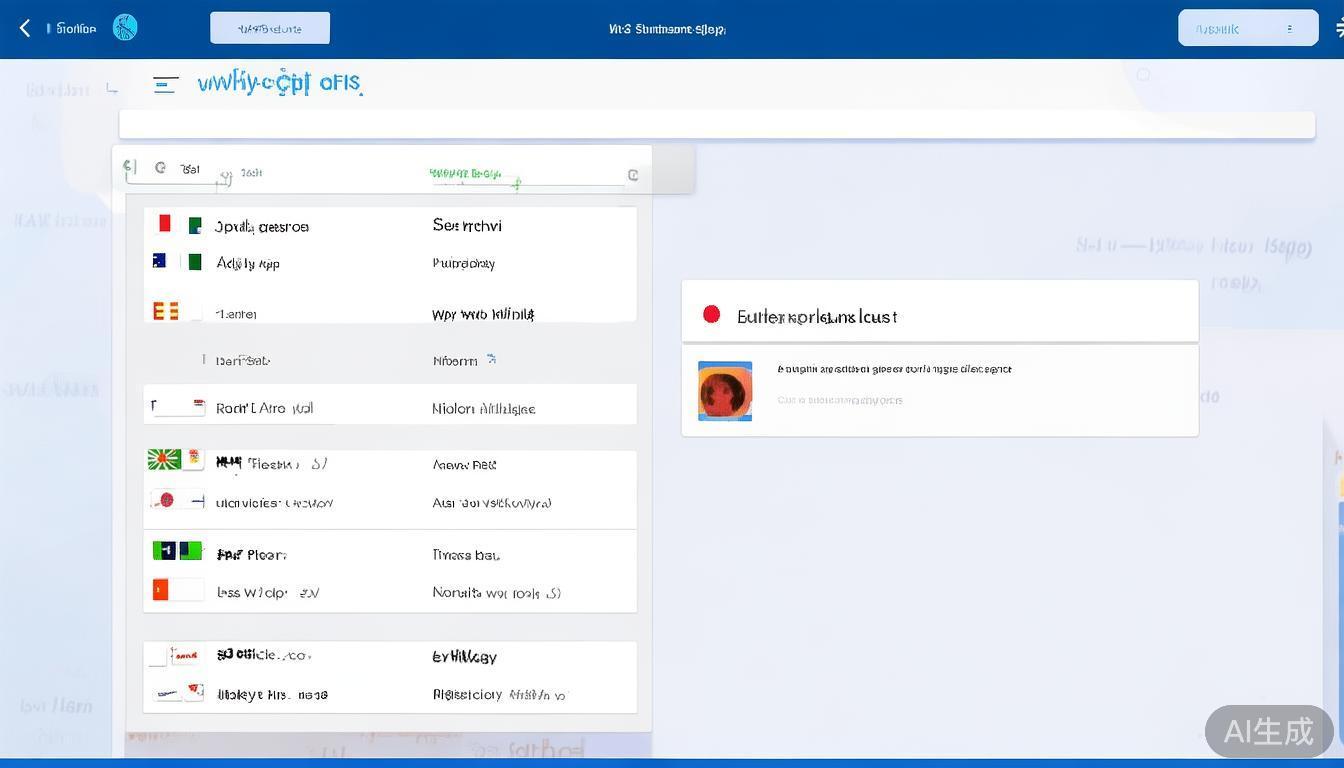Select the green text tab in list header
The height and width of the screenshot is (768, 1344).
click(465, 173)
